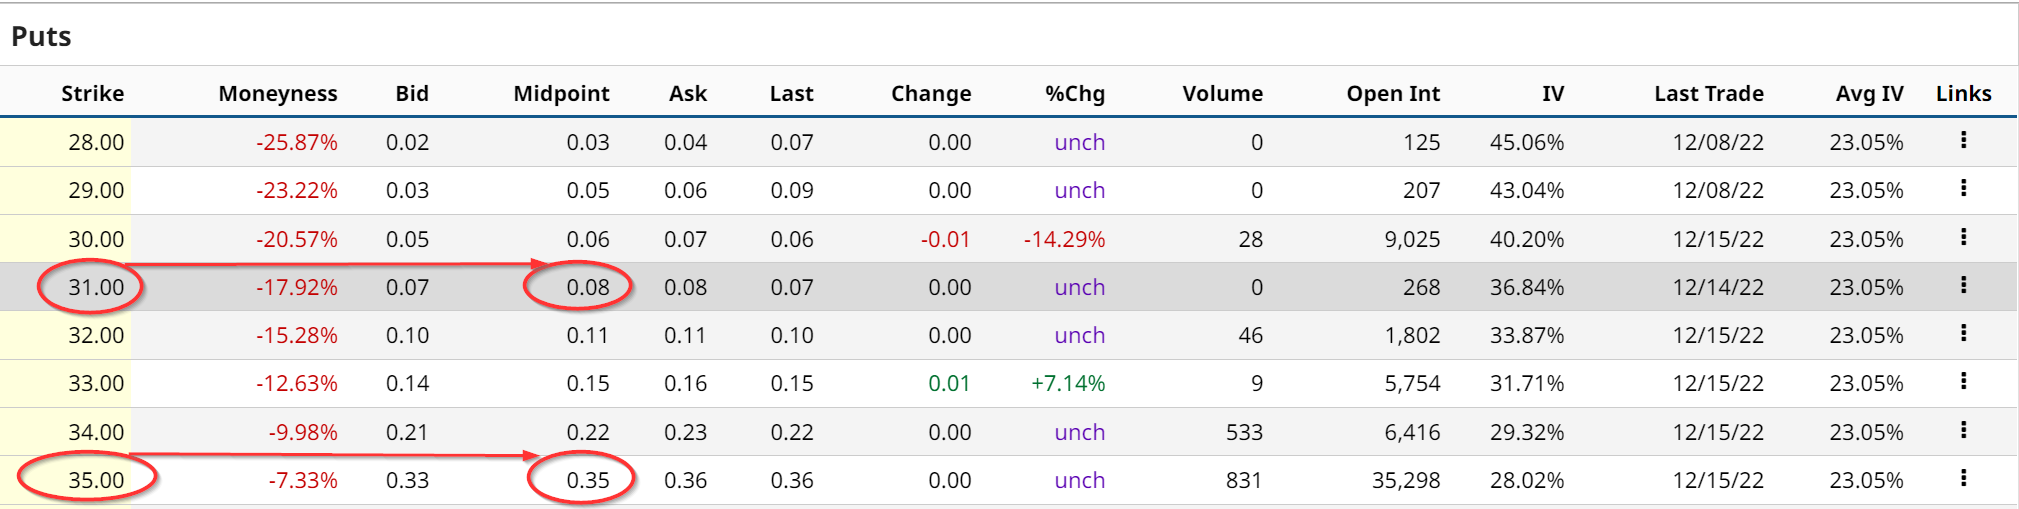The image size is (2019, 509).
Task: Click kebab icon in 33.00 strike row
Action: coord(1963,382)
